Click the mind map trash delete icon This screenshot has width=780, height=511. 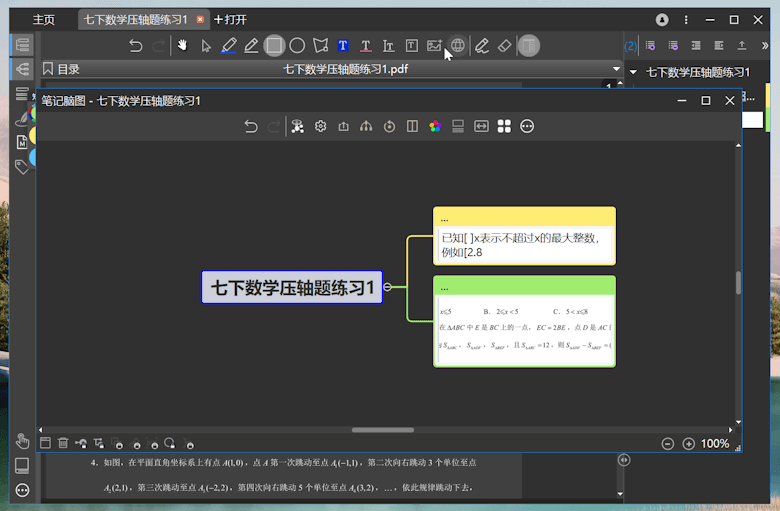(x=63, y=443)
